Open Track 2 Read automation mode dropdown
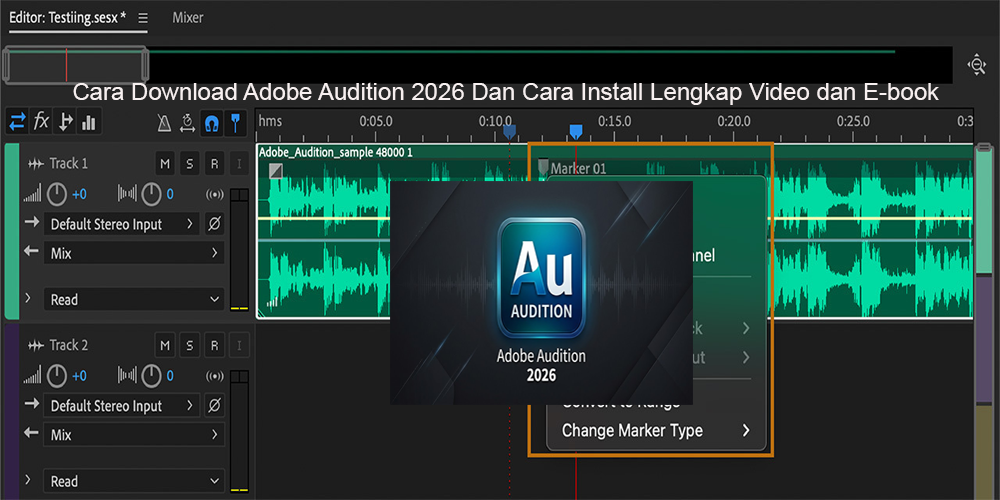The height and width of the screenshot is (500, 1000). tap(134, 481)
